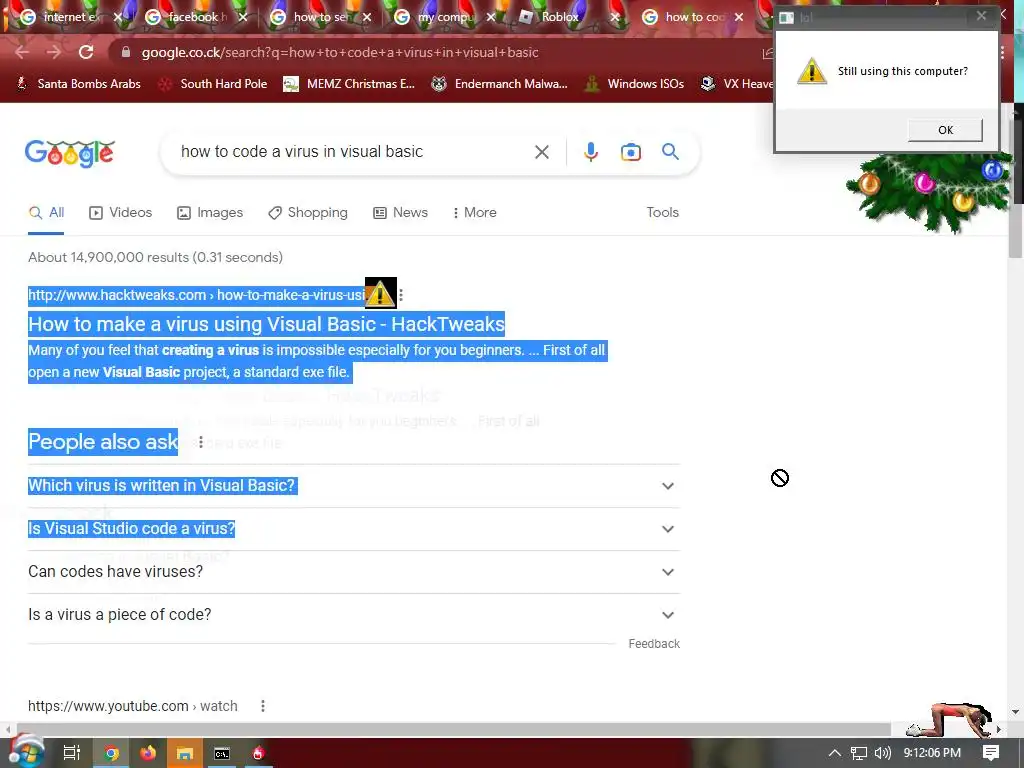Open three-dot menu beside hacktweaks result

coord(401,295)
